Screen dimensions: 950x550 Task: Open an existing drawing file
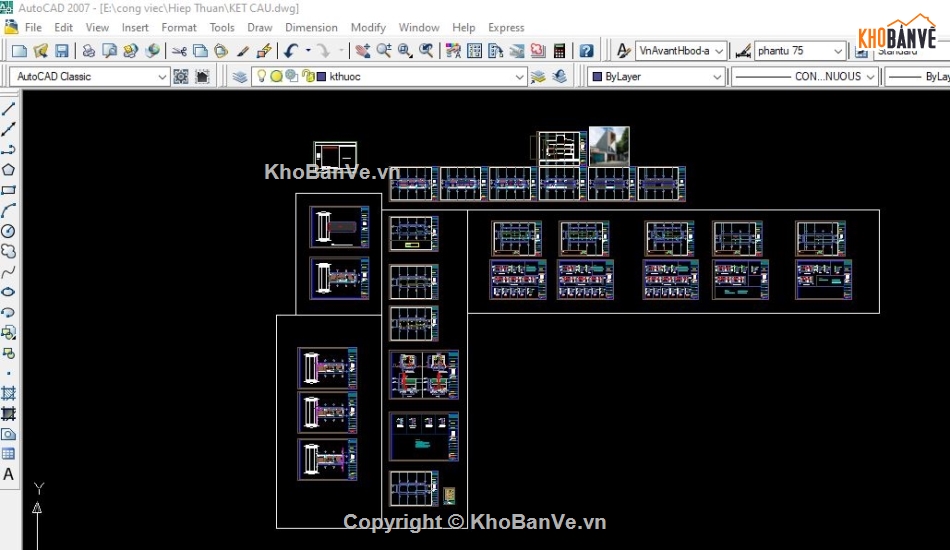(x=41, y=51)
